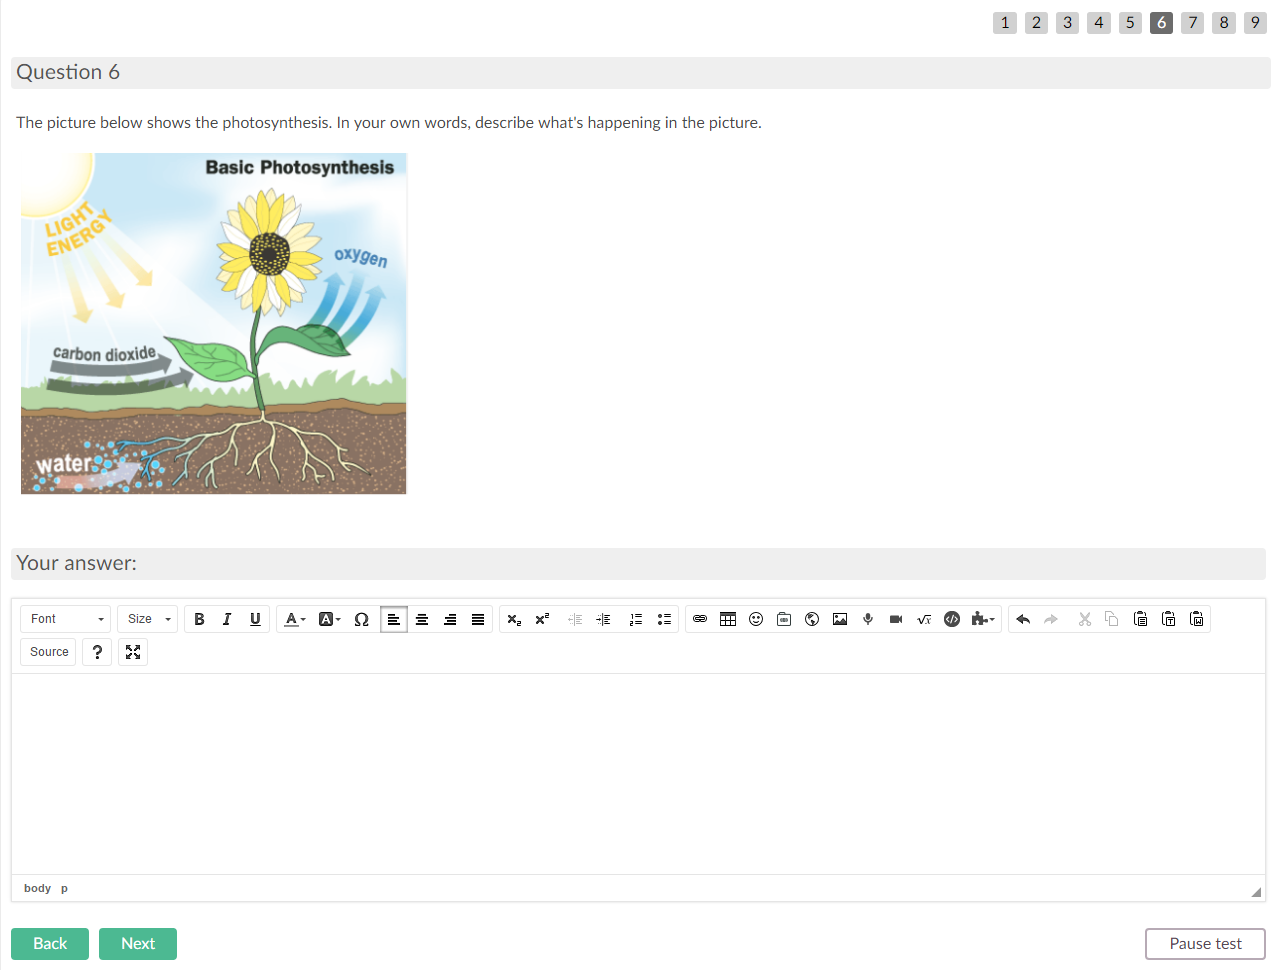Open the background color dropdown

coord(329,619)
